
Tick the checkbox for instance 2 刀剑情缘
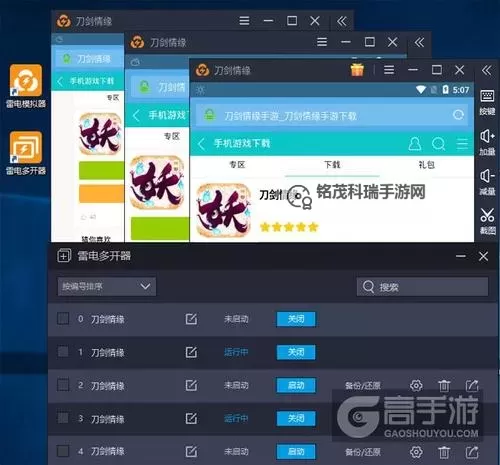click(x=63, y=385)
